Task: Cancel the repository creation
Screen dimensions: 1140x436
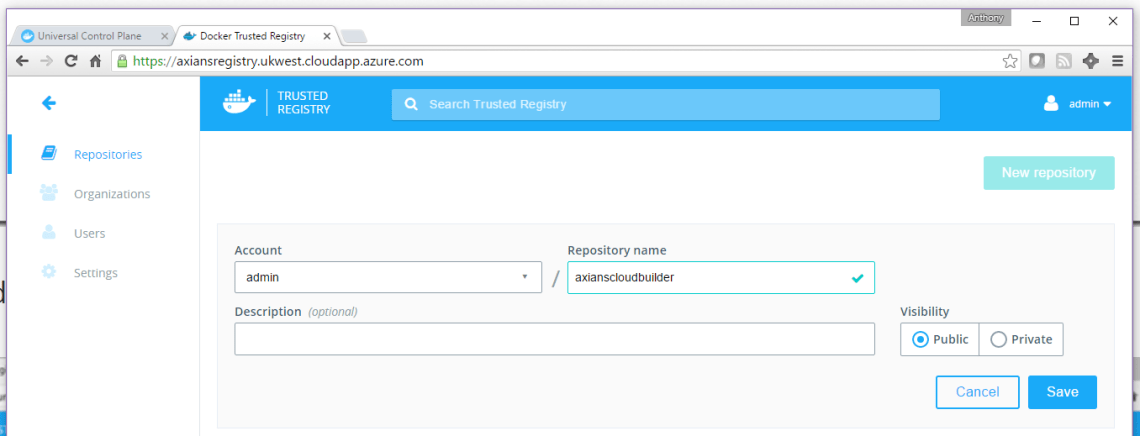Action: tap(977, 392)
